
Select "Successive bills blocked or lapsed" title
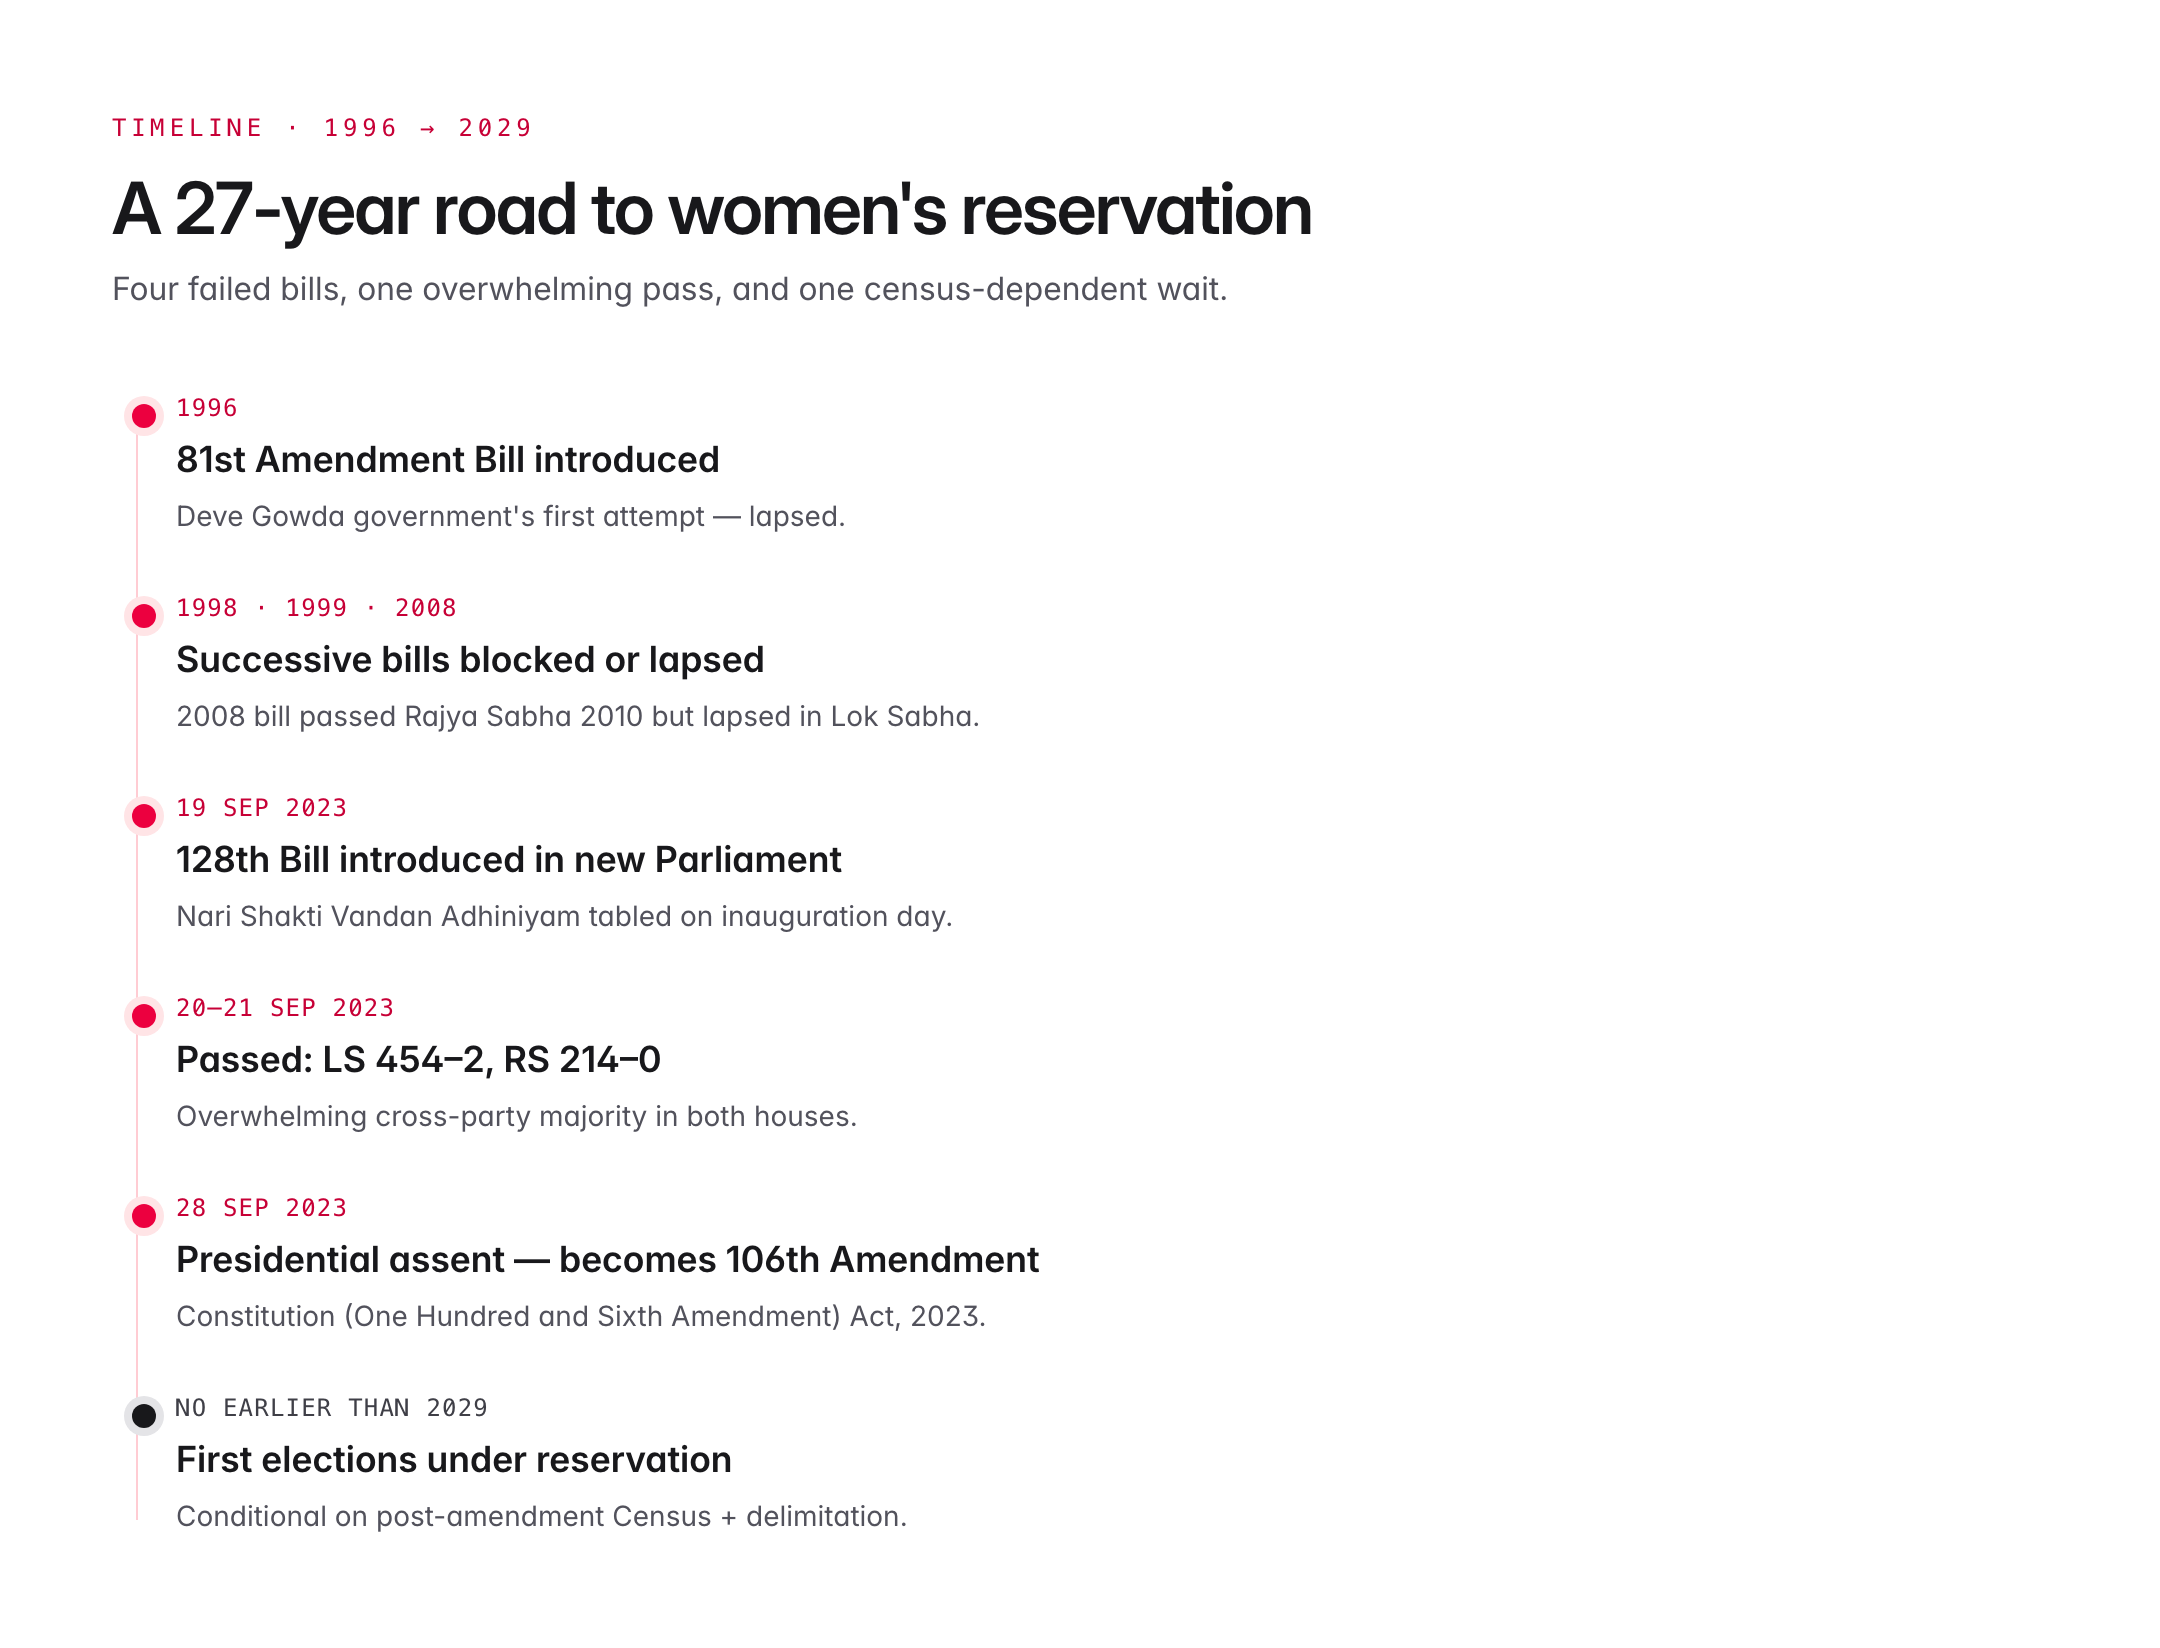(x=469, y=660)
